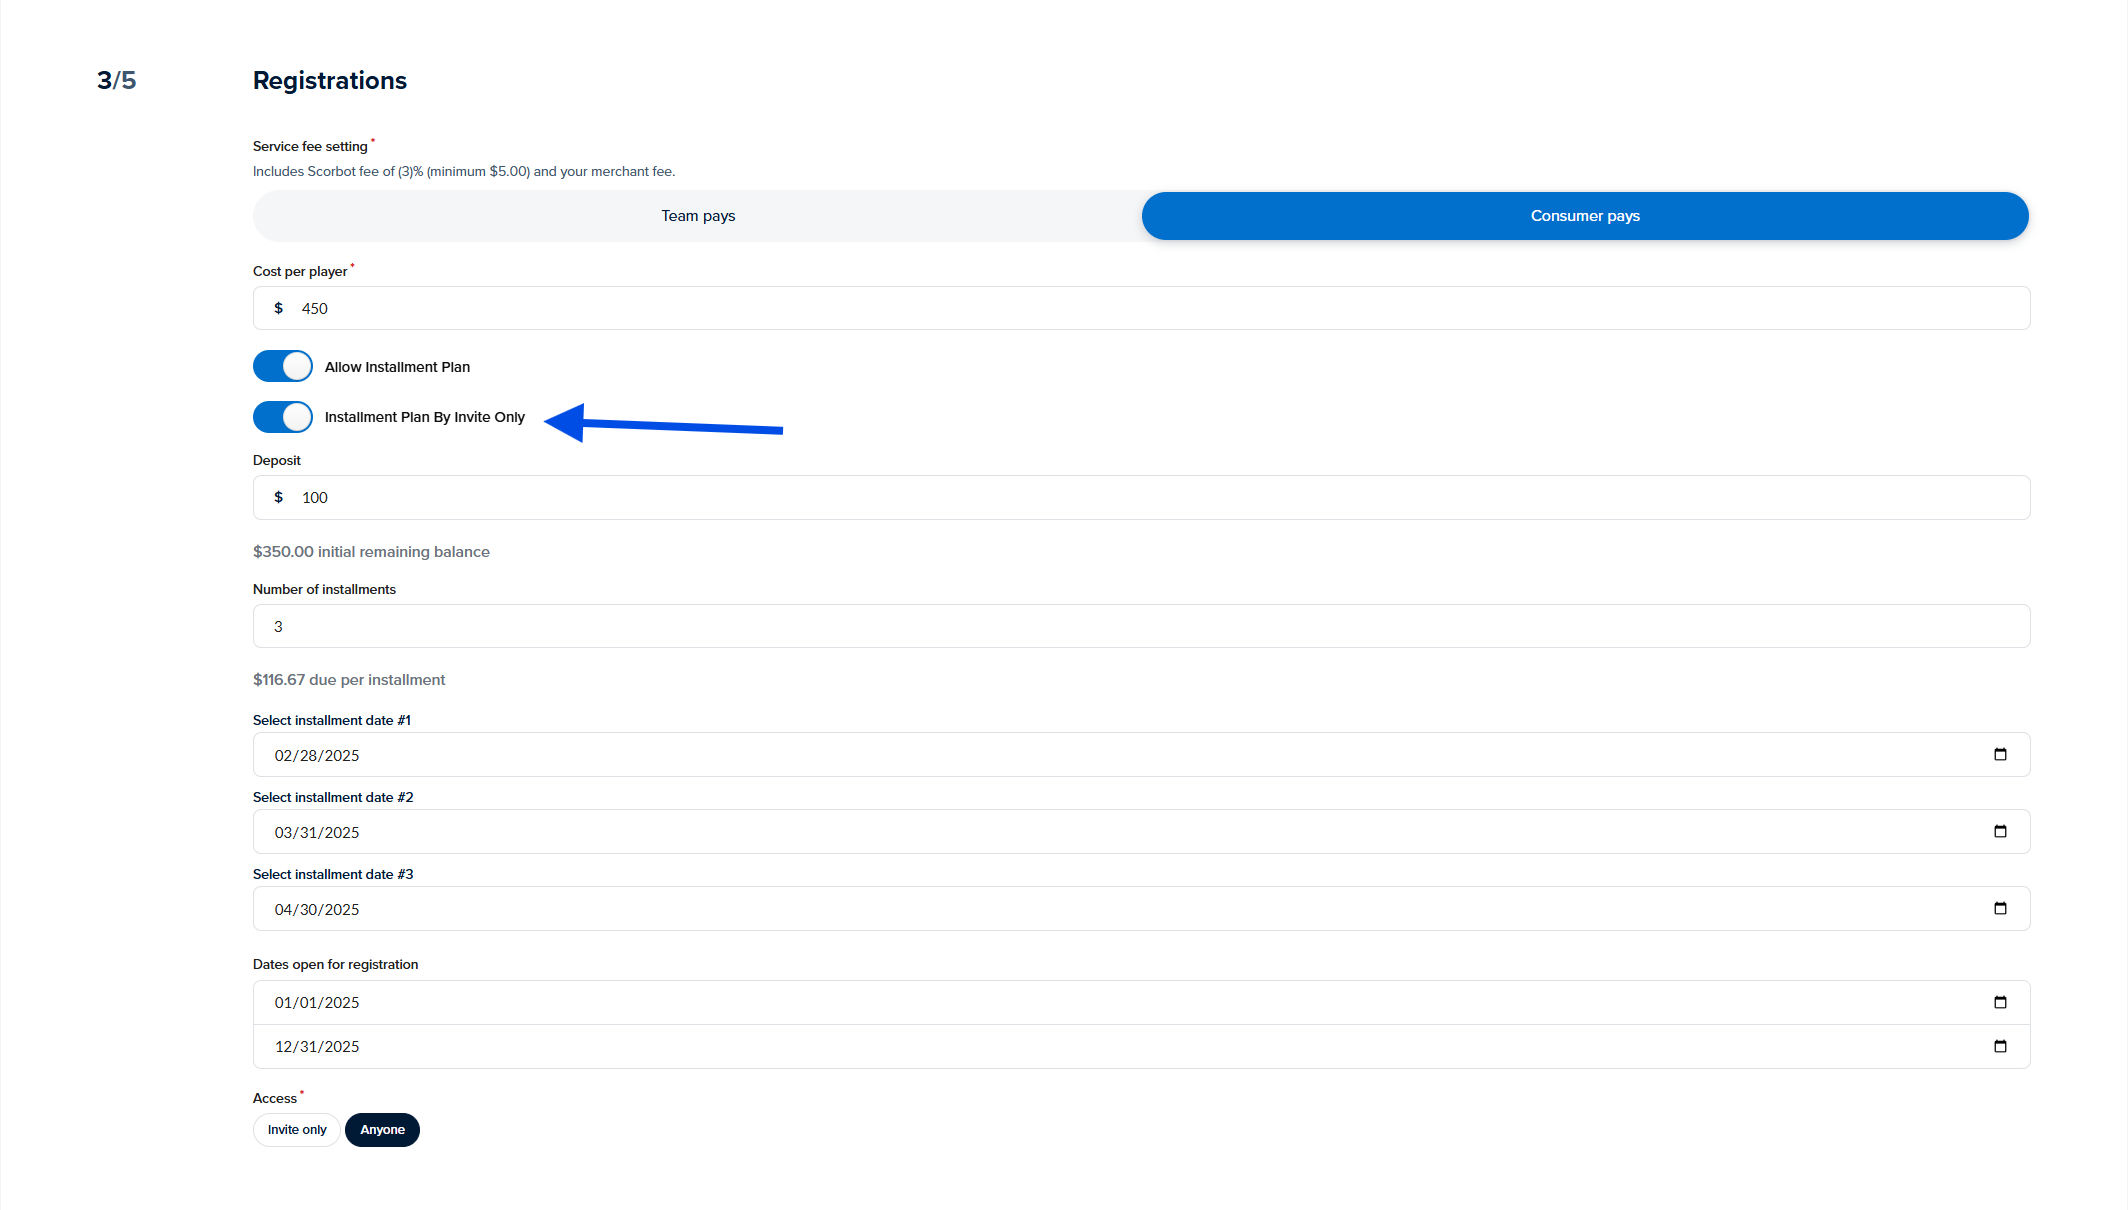Click the Deposit amount field
Screen dimensions: 2128x1210
1140,498
